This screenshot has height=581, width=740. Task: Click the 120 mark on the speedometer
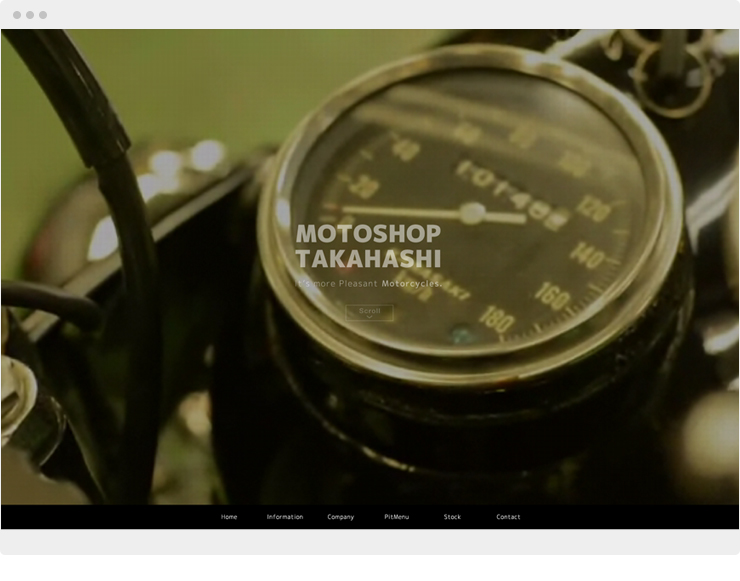[x=594, y=210]
